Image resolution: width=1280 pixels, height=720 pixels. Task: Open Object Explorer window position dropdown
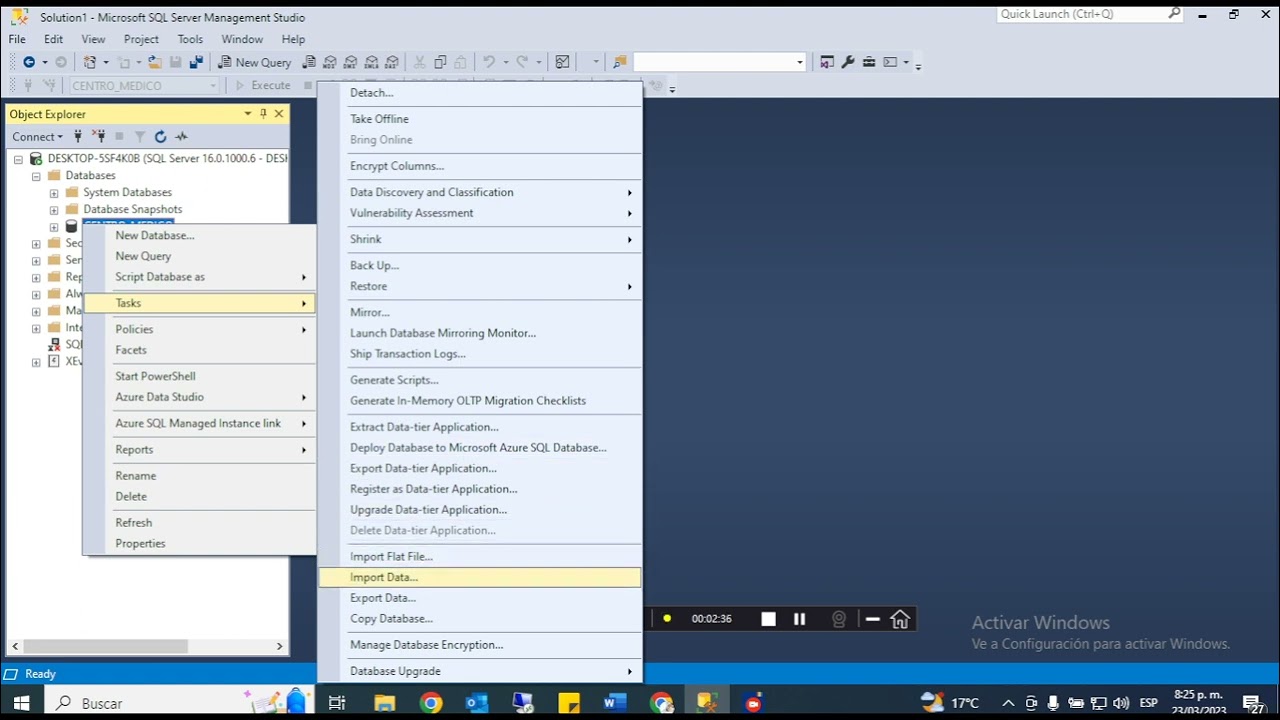click(x=247, y=114)
